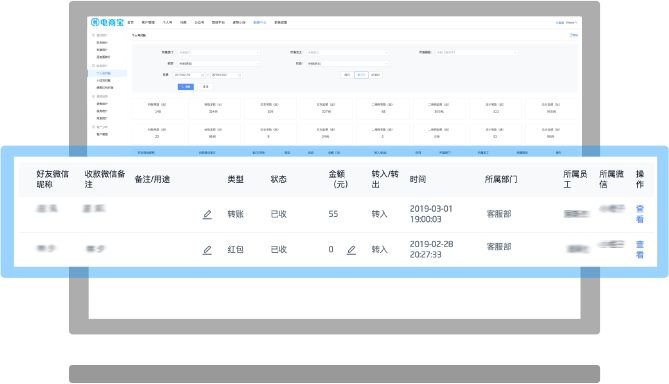Viewport: 669px width, 384px height.
Task: Select the time 2019-02-28 20:27:33
Action: point(431,250)
